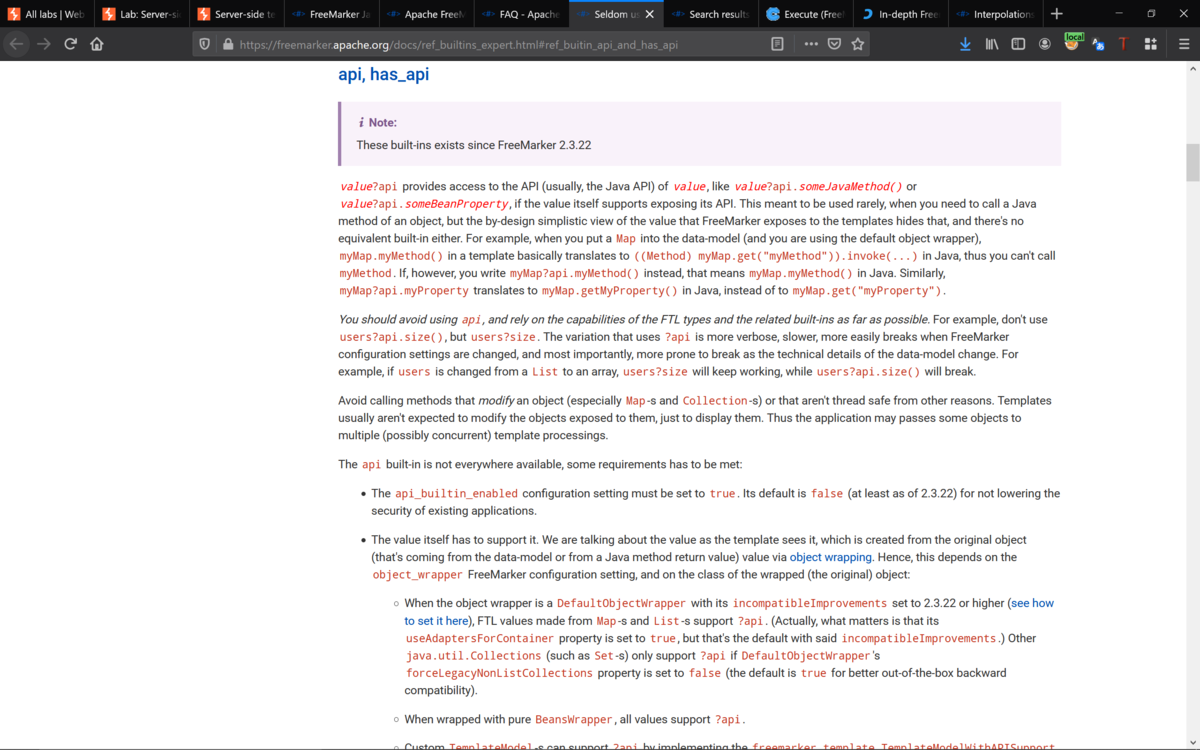
Task: Click java.util.Collections code text
Action: 474,656
